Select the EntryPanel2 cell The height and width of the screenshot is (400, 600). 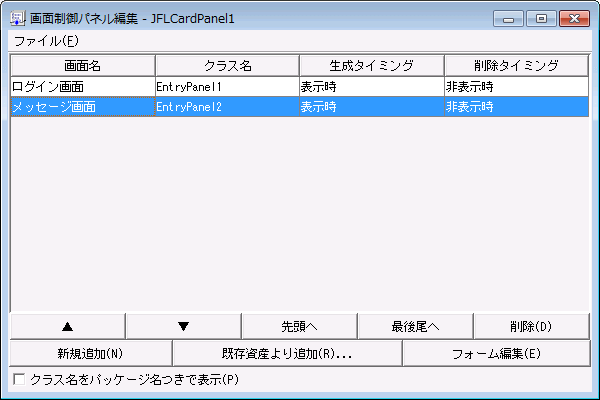pos(227,106)
